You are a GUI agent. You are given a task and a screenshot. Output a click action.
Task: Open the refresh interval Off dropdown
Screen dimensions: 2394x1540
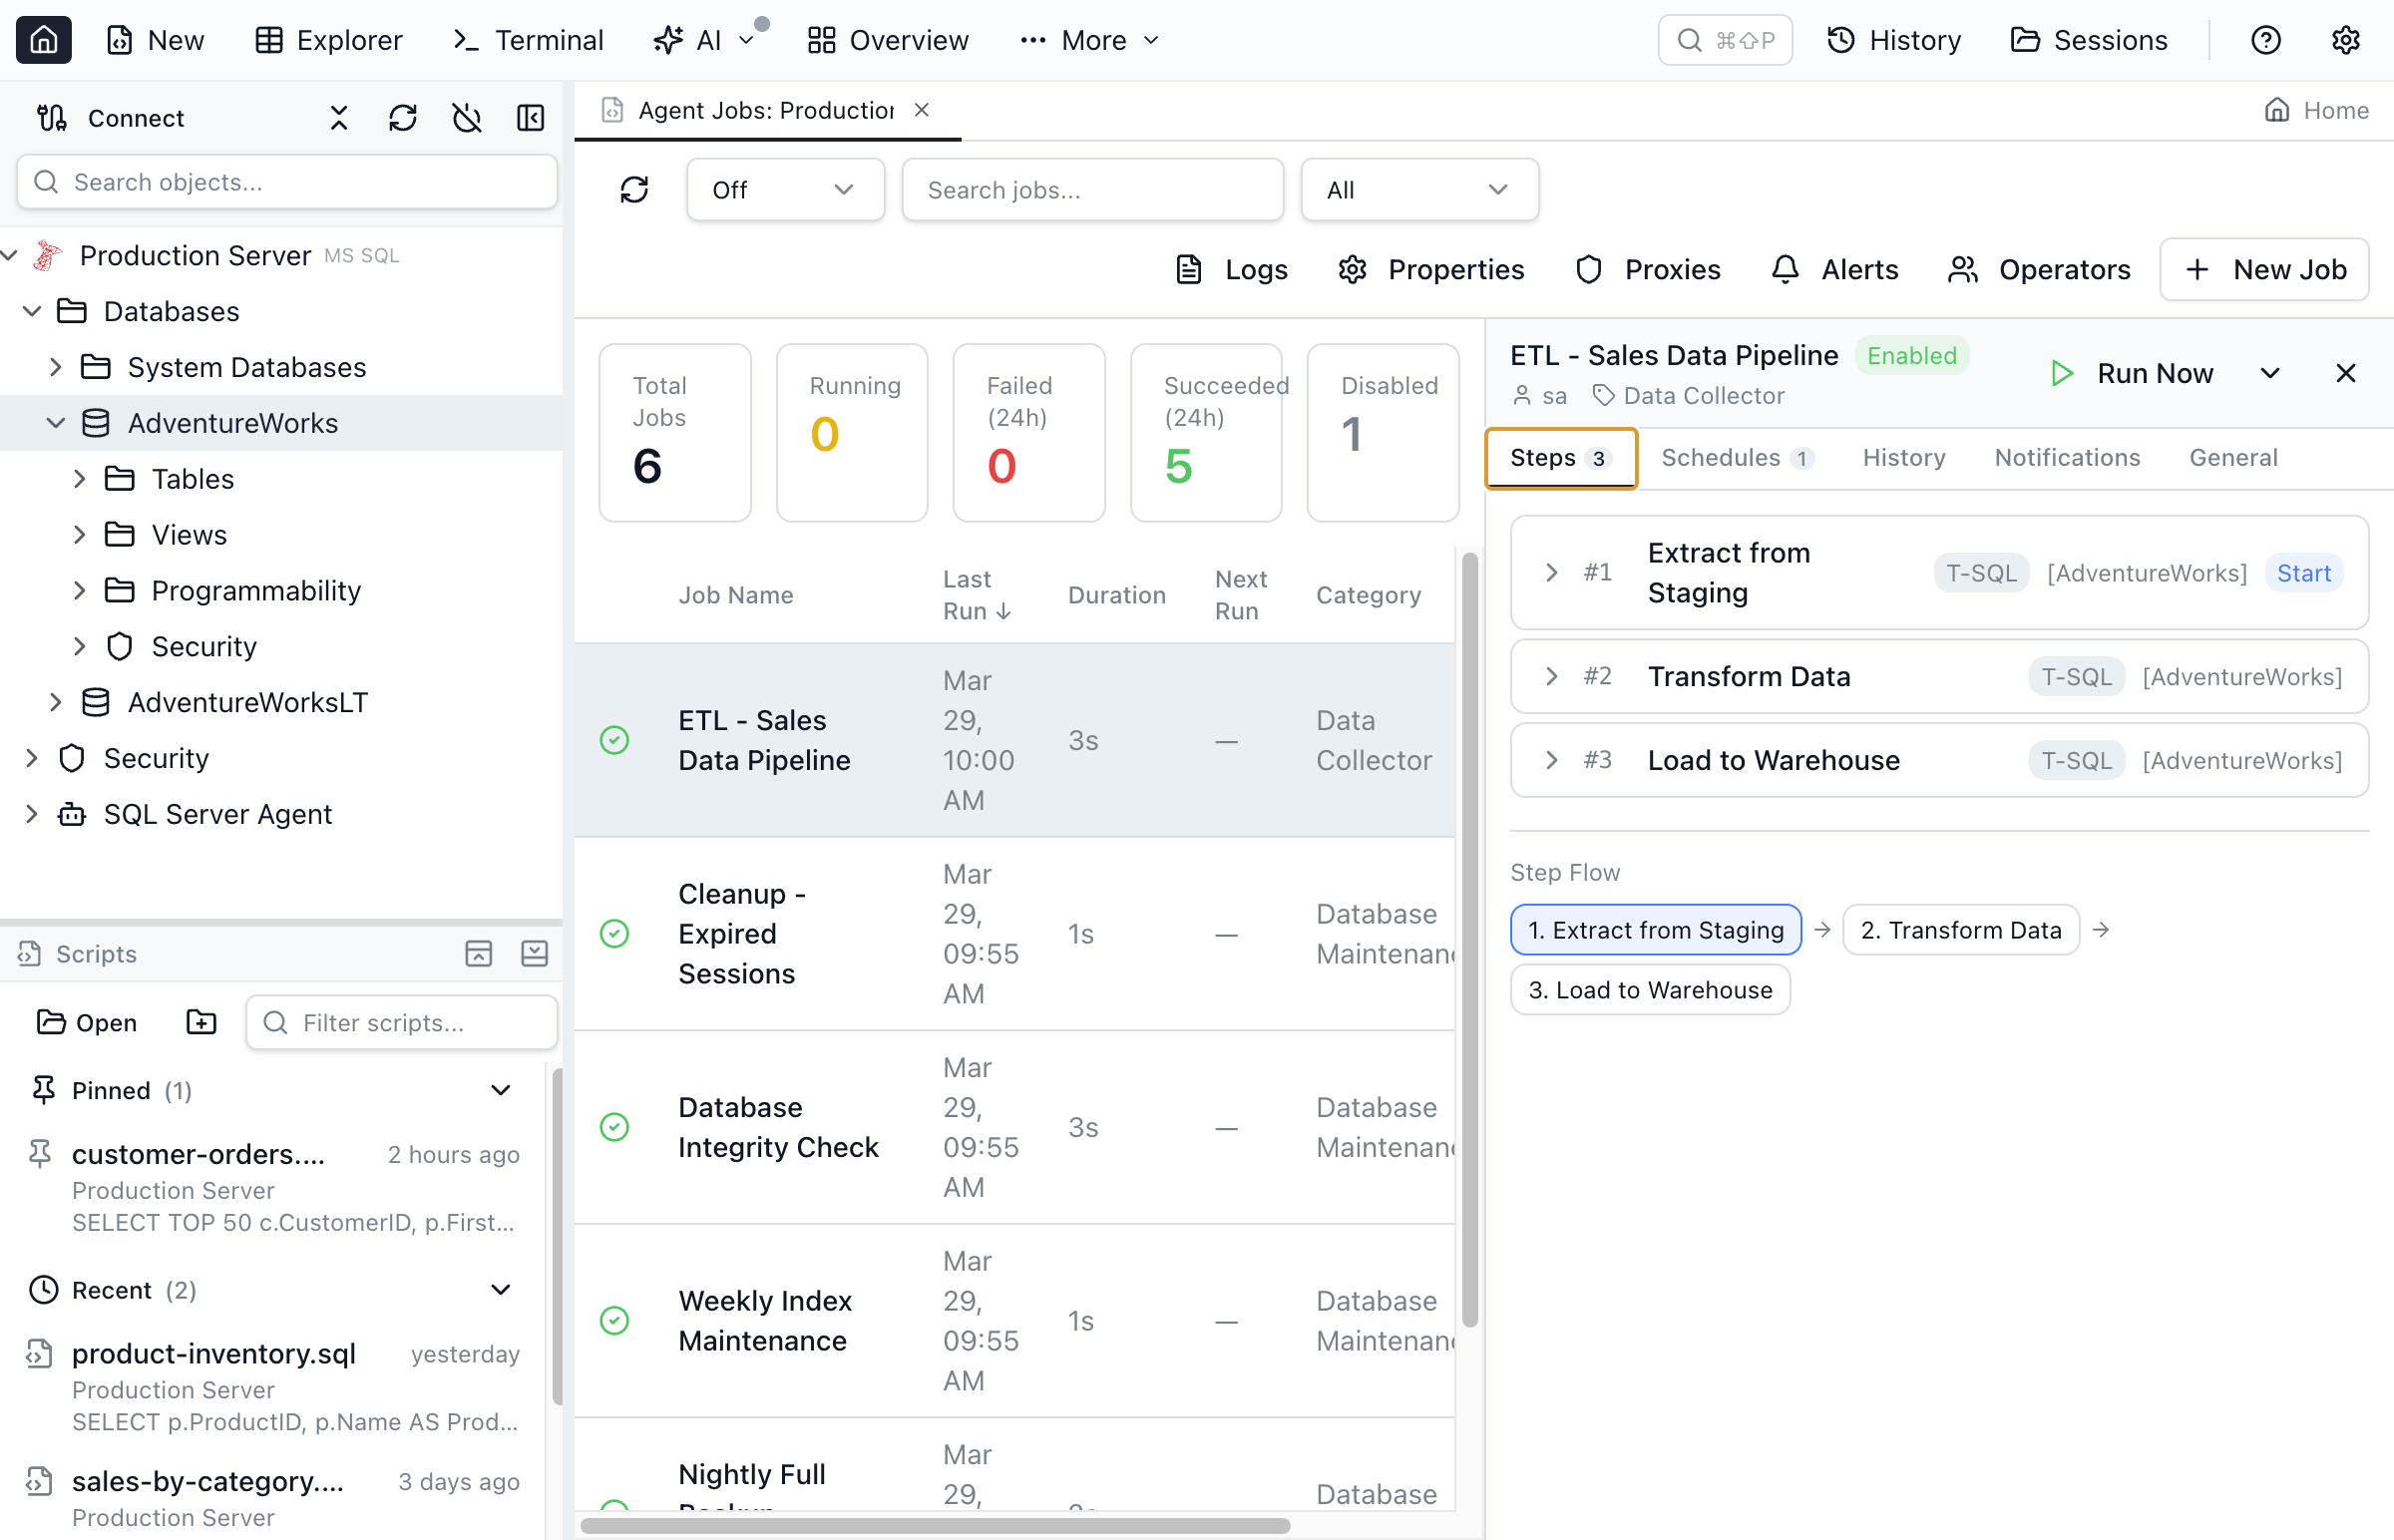785,189
